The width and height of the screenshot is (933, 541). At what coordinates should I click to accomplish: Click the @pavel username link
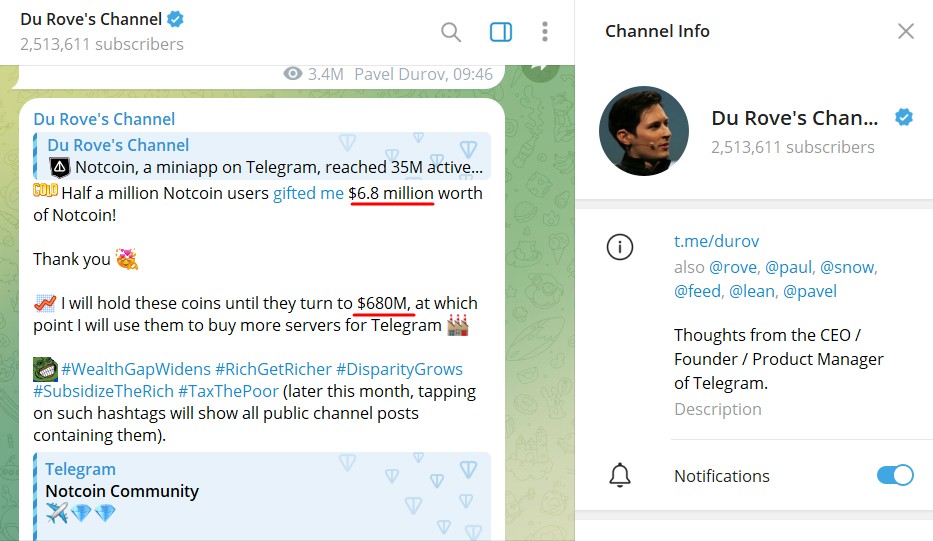pos(810,292)
